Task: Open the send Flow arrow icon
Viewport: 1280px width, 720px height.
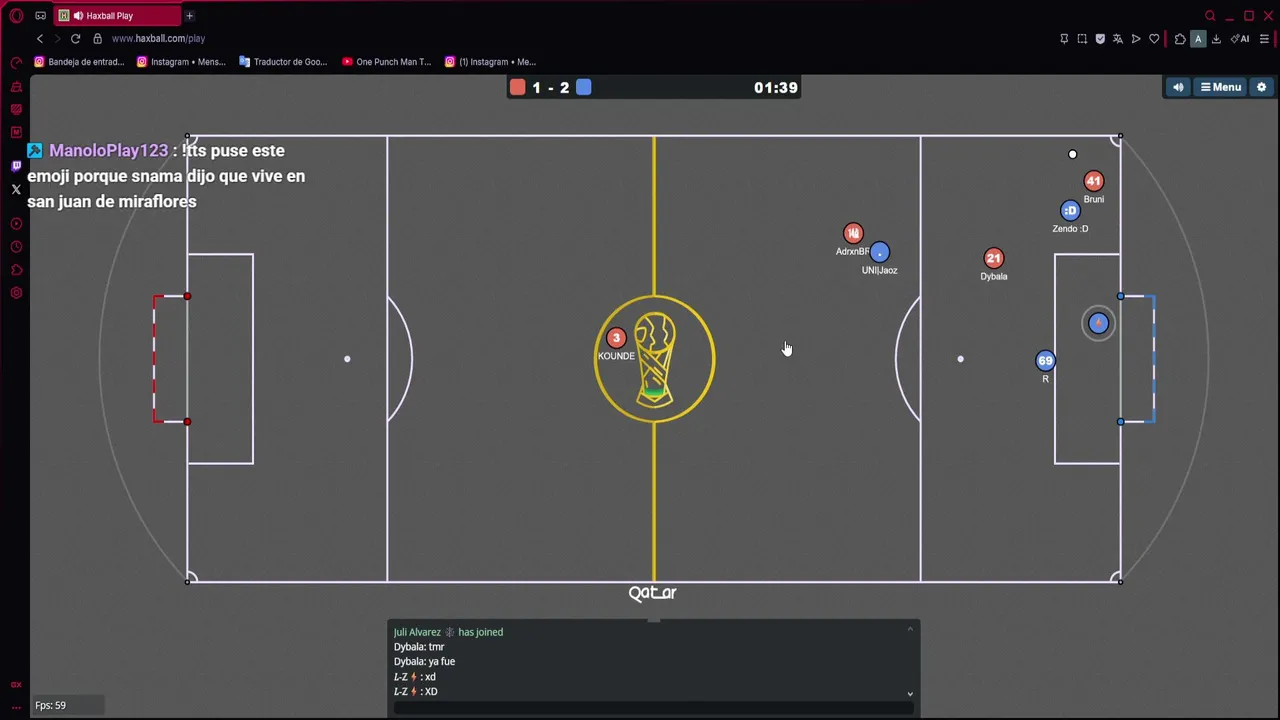Action: coord(1136,39)
